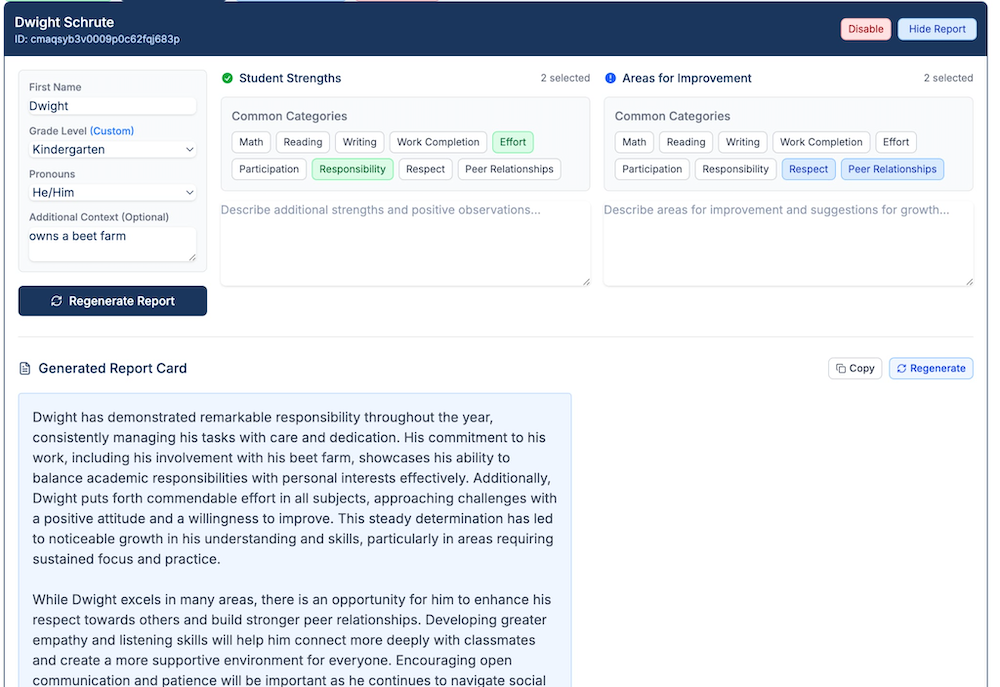Focus the additional strengths description textarea
Screen dimensions: 1000x687
(405, 242)
